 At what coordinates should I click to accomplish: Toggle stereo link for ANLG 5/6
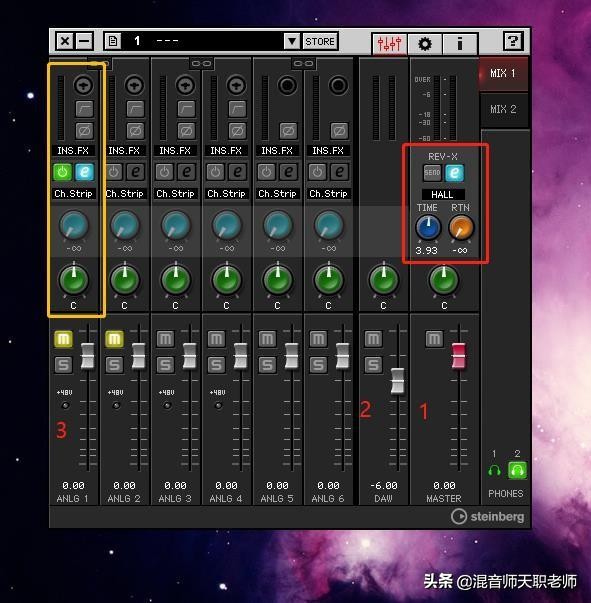click(303, 63)
